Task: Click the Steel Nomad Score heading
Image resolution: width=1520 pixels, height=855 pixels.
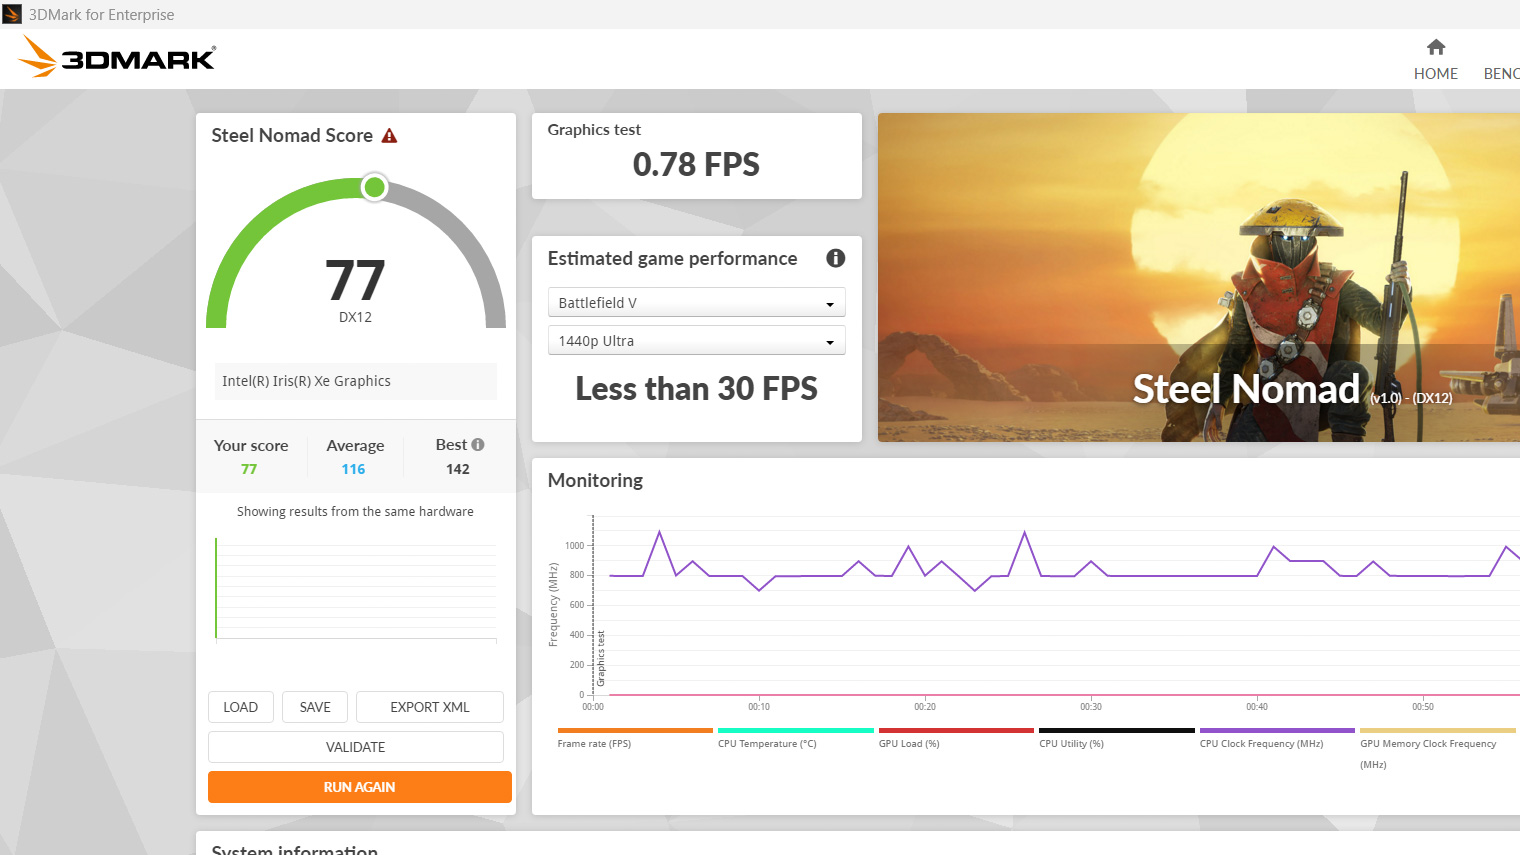Action: coord(292,135)
